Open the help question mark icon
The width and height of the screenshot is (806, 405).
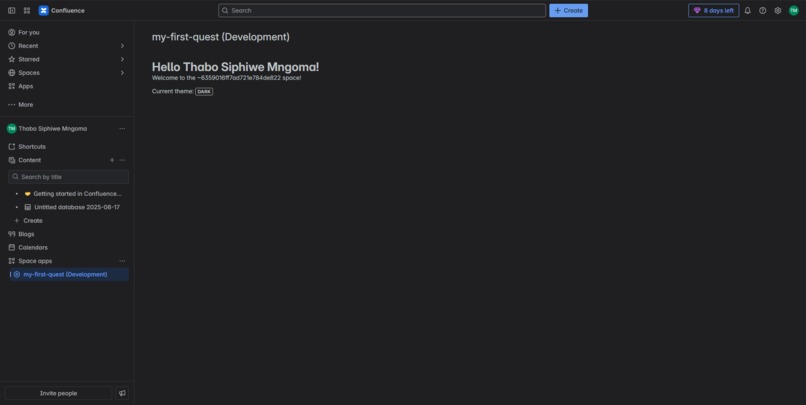tap(763, 10)
